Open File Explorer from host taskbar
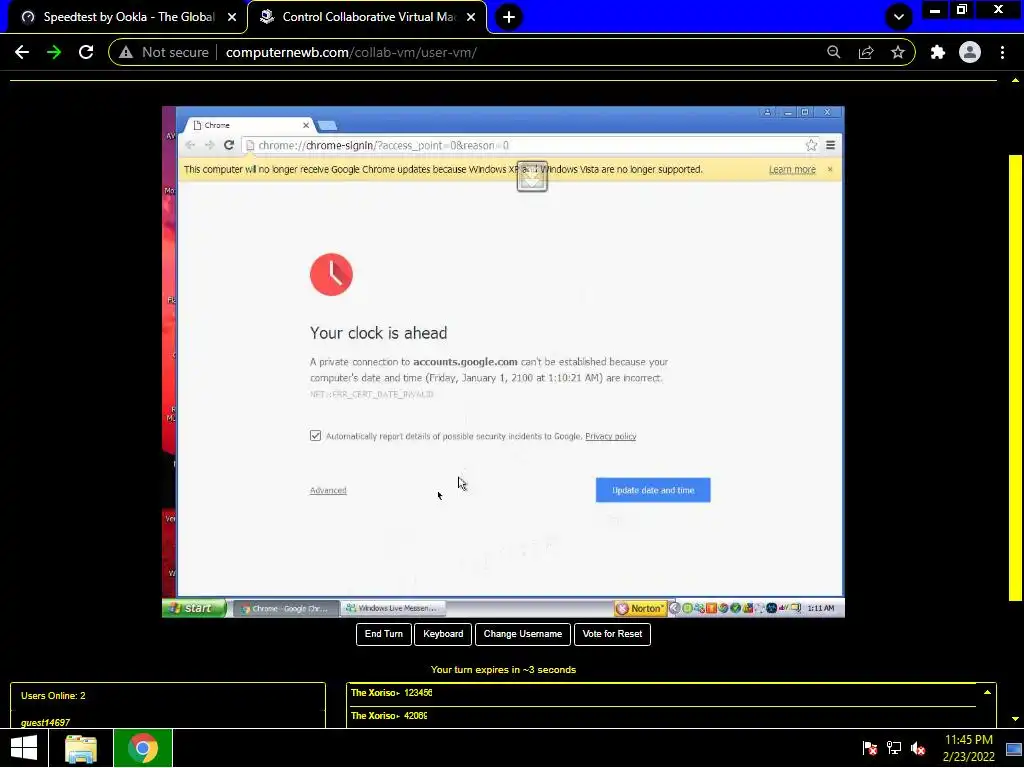The image size is (1024, 768). pos(80,748)
